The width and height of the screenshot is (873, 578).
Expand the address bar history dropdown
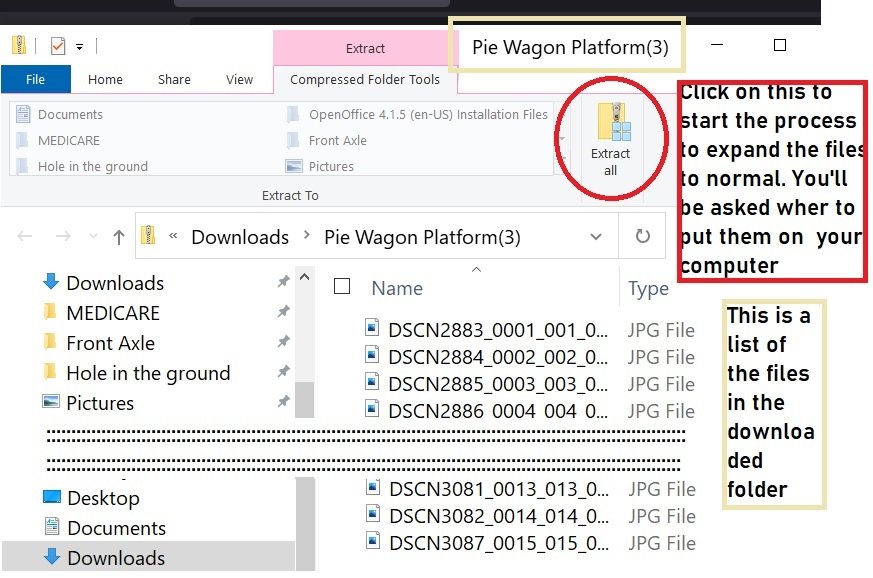click(596, 237)
